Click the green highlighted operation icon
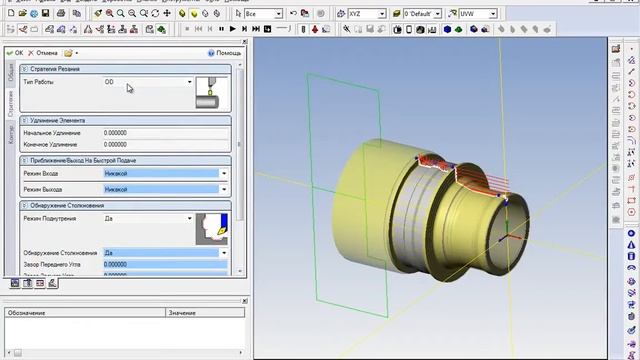 (x=161, y=29)
